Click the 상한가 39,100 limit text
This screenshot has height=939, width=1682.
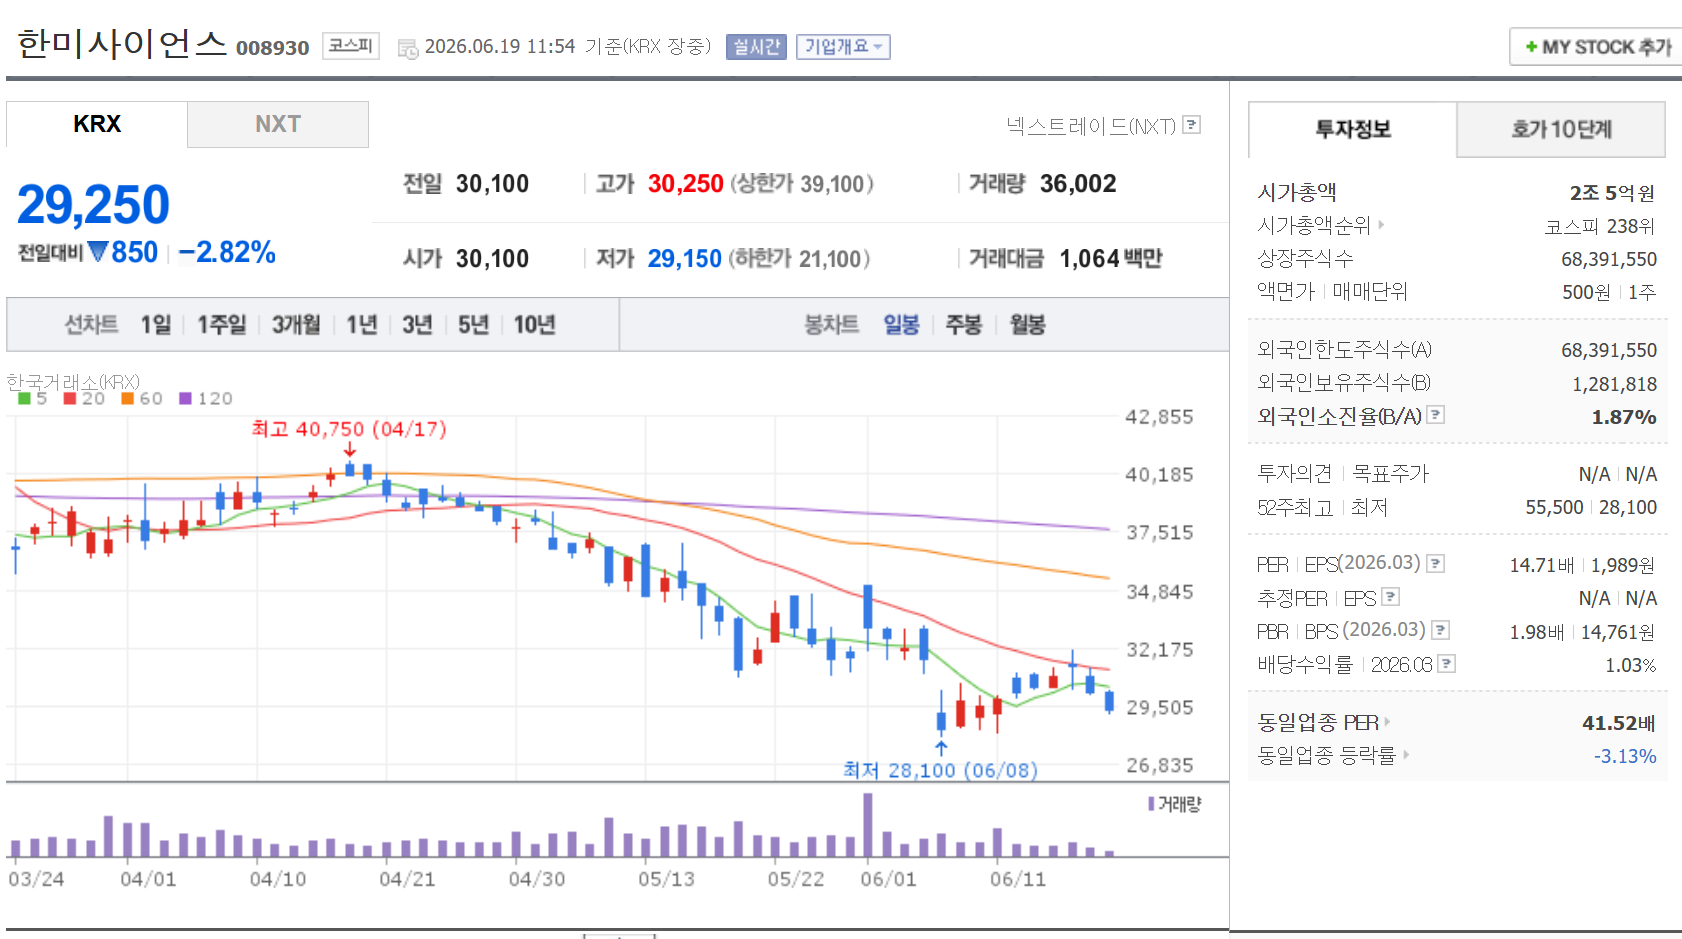click(x=802, y=184)
